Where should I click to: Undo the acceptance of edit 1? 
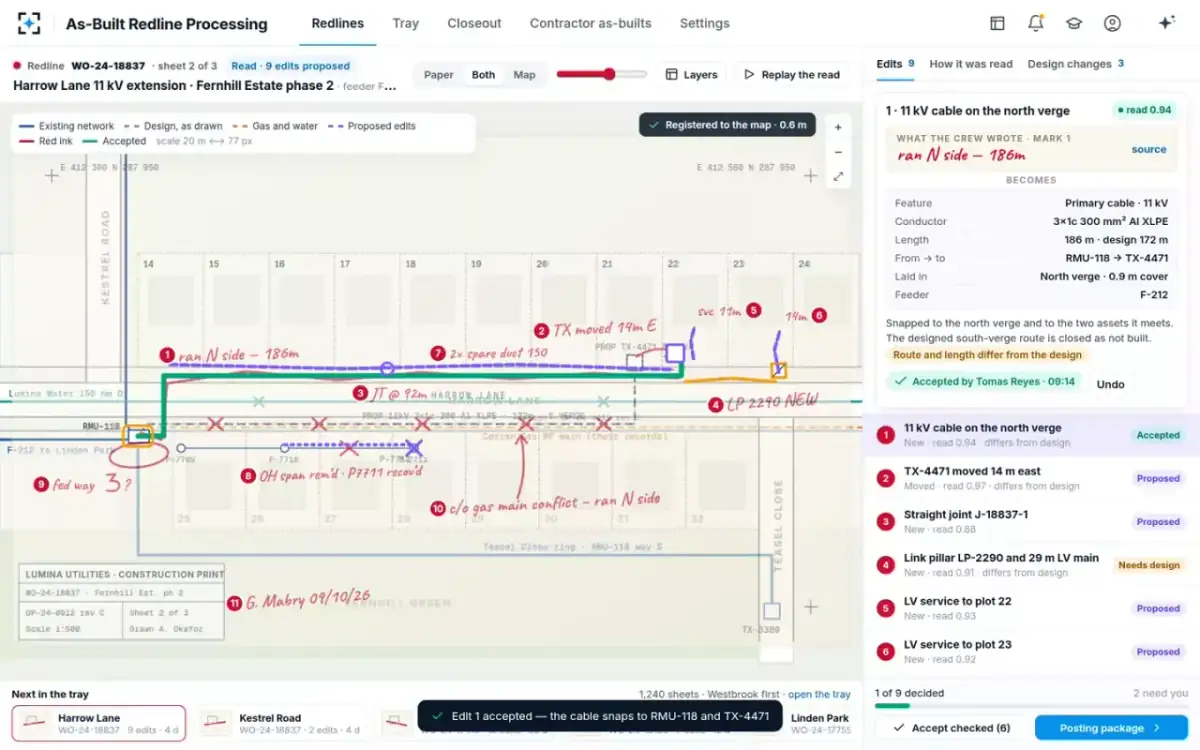(x=1111, y=384)
